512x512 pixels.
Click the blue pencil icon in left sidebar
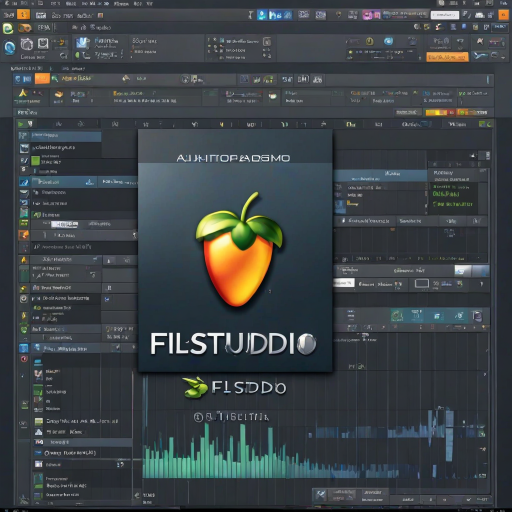point(24,182)
